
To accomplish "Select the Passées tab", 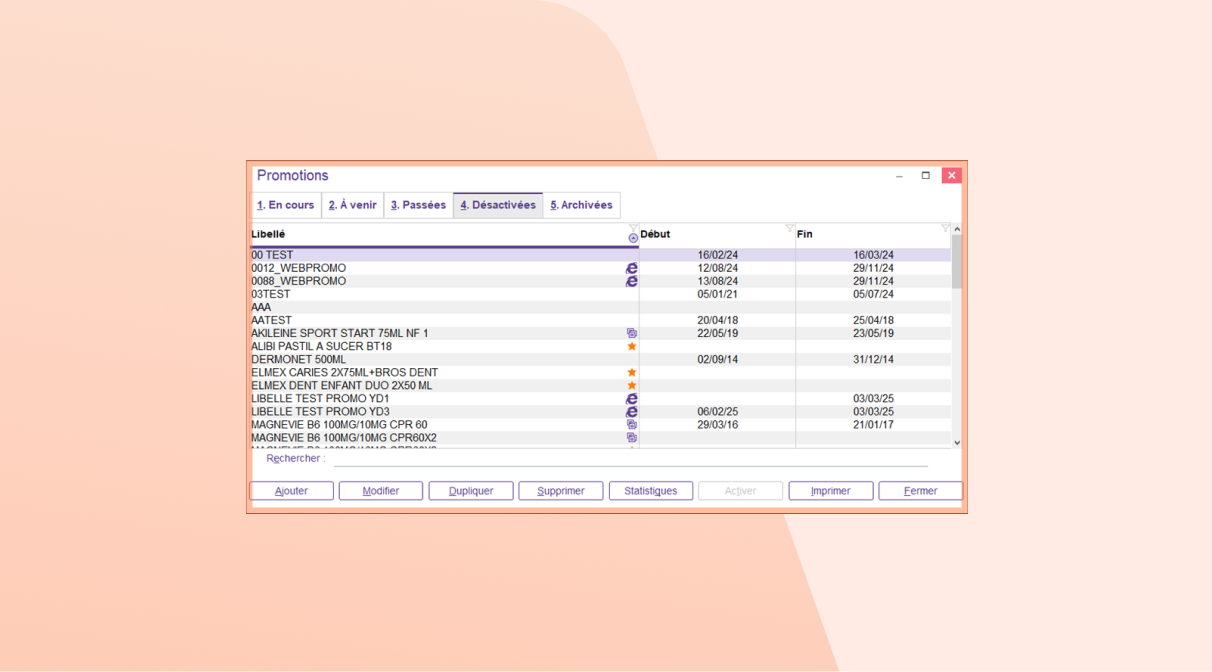I will click(x=418, y=205).
